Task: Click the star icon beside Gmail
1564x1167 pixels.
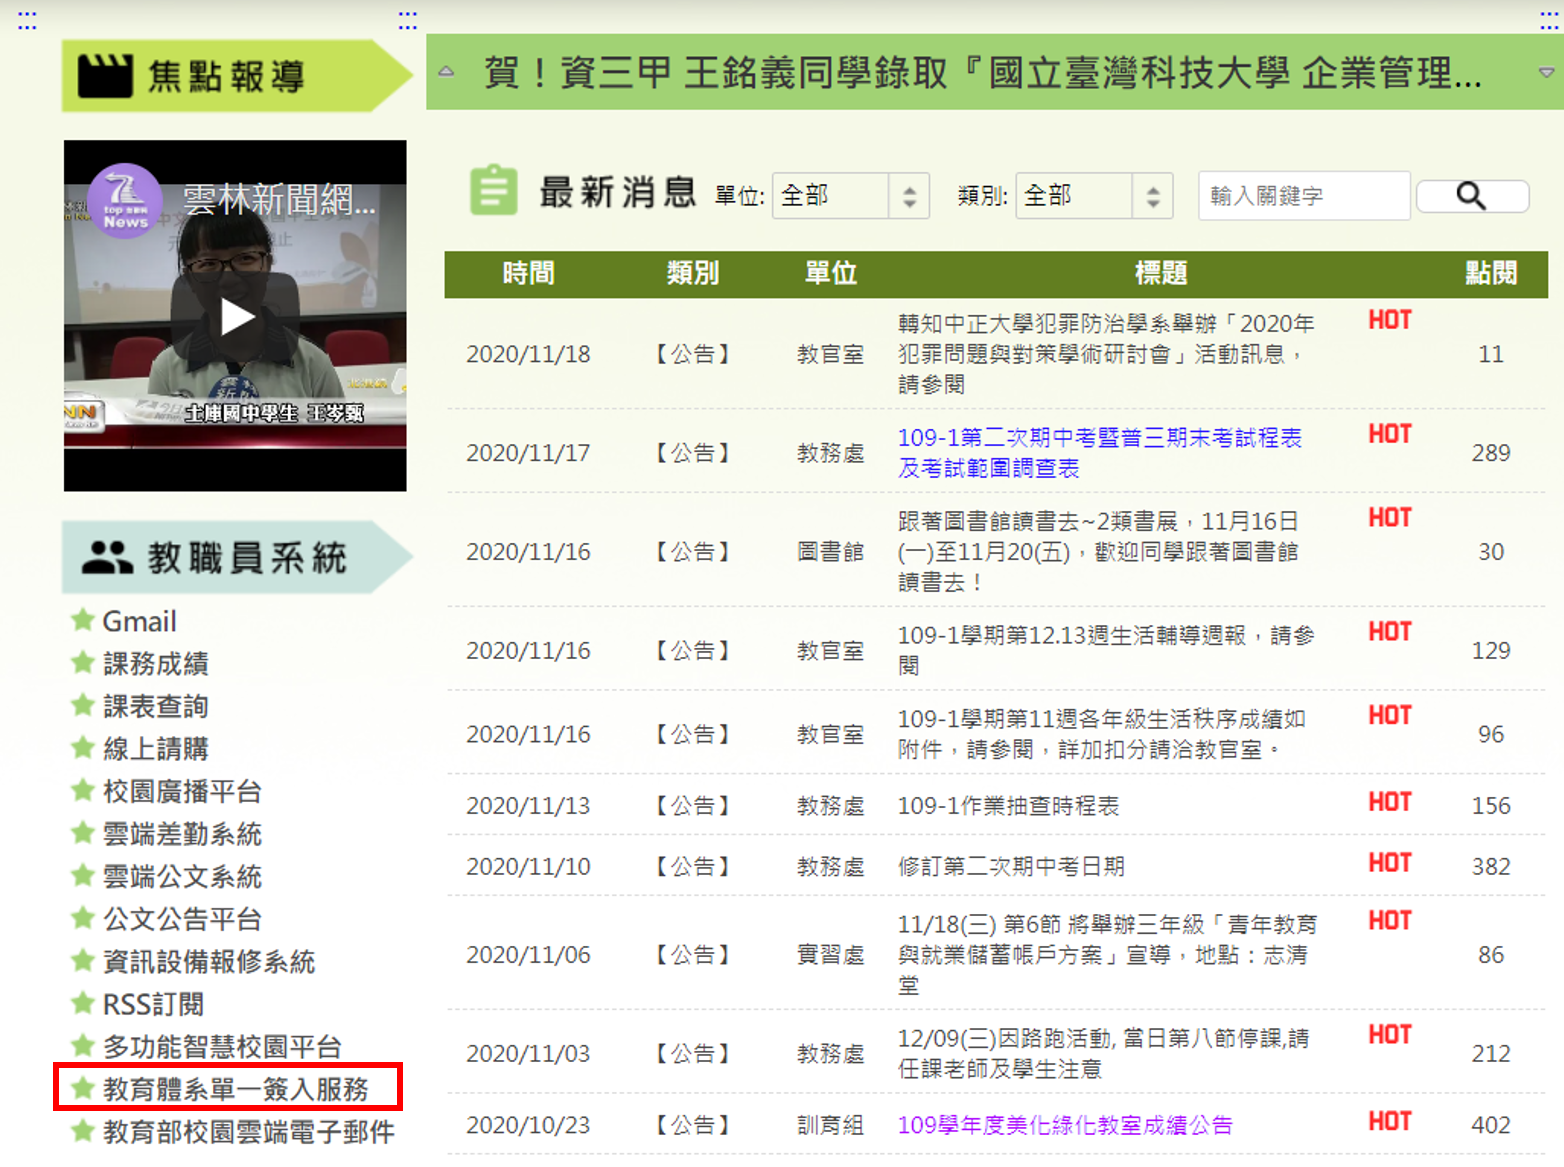Action: 83,621
